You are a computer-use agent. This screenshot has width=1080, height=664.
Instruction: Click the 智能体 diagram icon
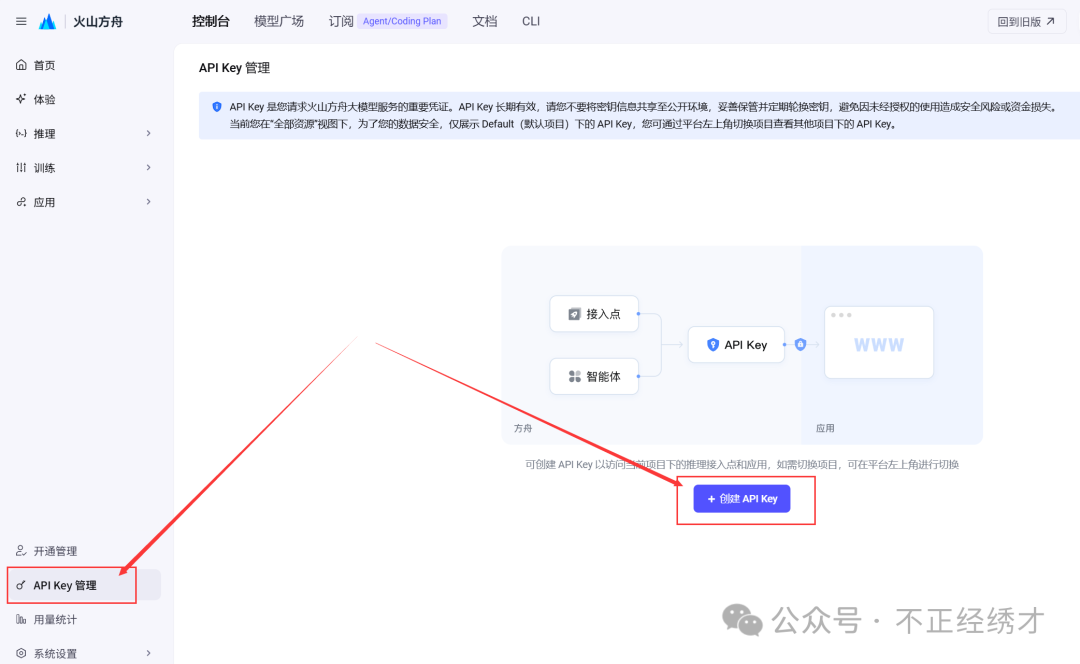pos(574,376)
